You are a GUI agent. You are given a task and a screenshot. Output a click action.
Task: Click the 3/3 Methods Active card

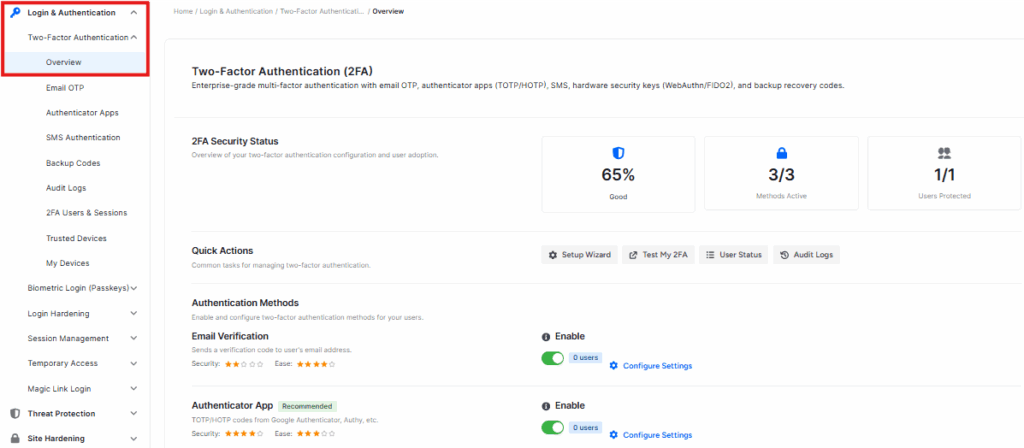pos(781,174)
